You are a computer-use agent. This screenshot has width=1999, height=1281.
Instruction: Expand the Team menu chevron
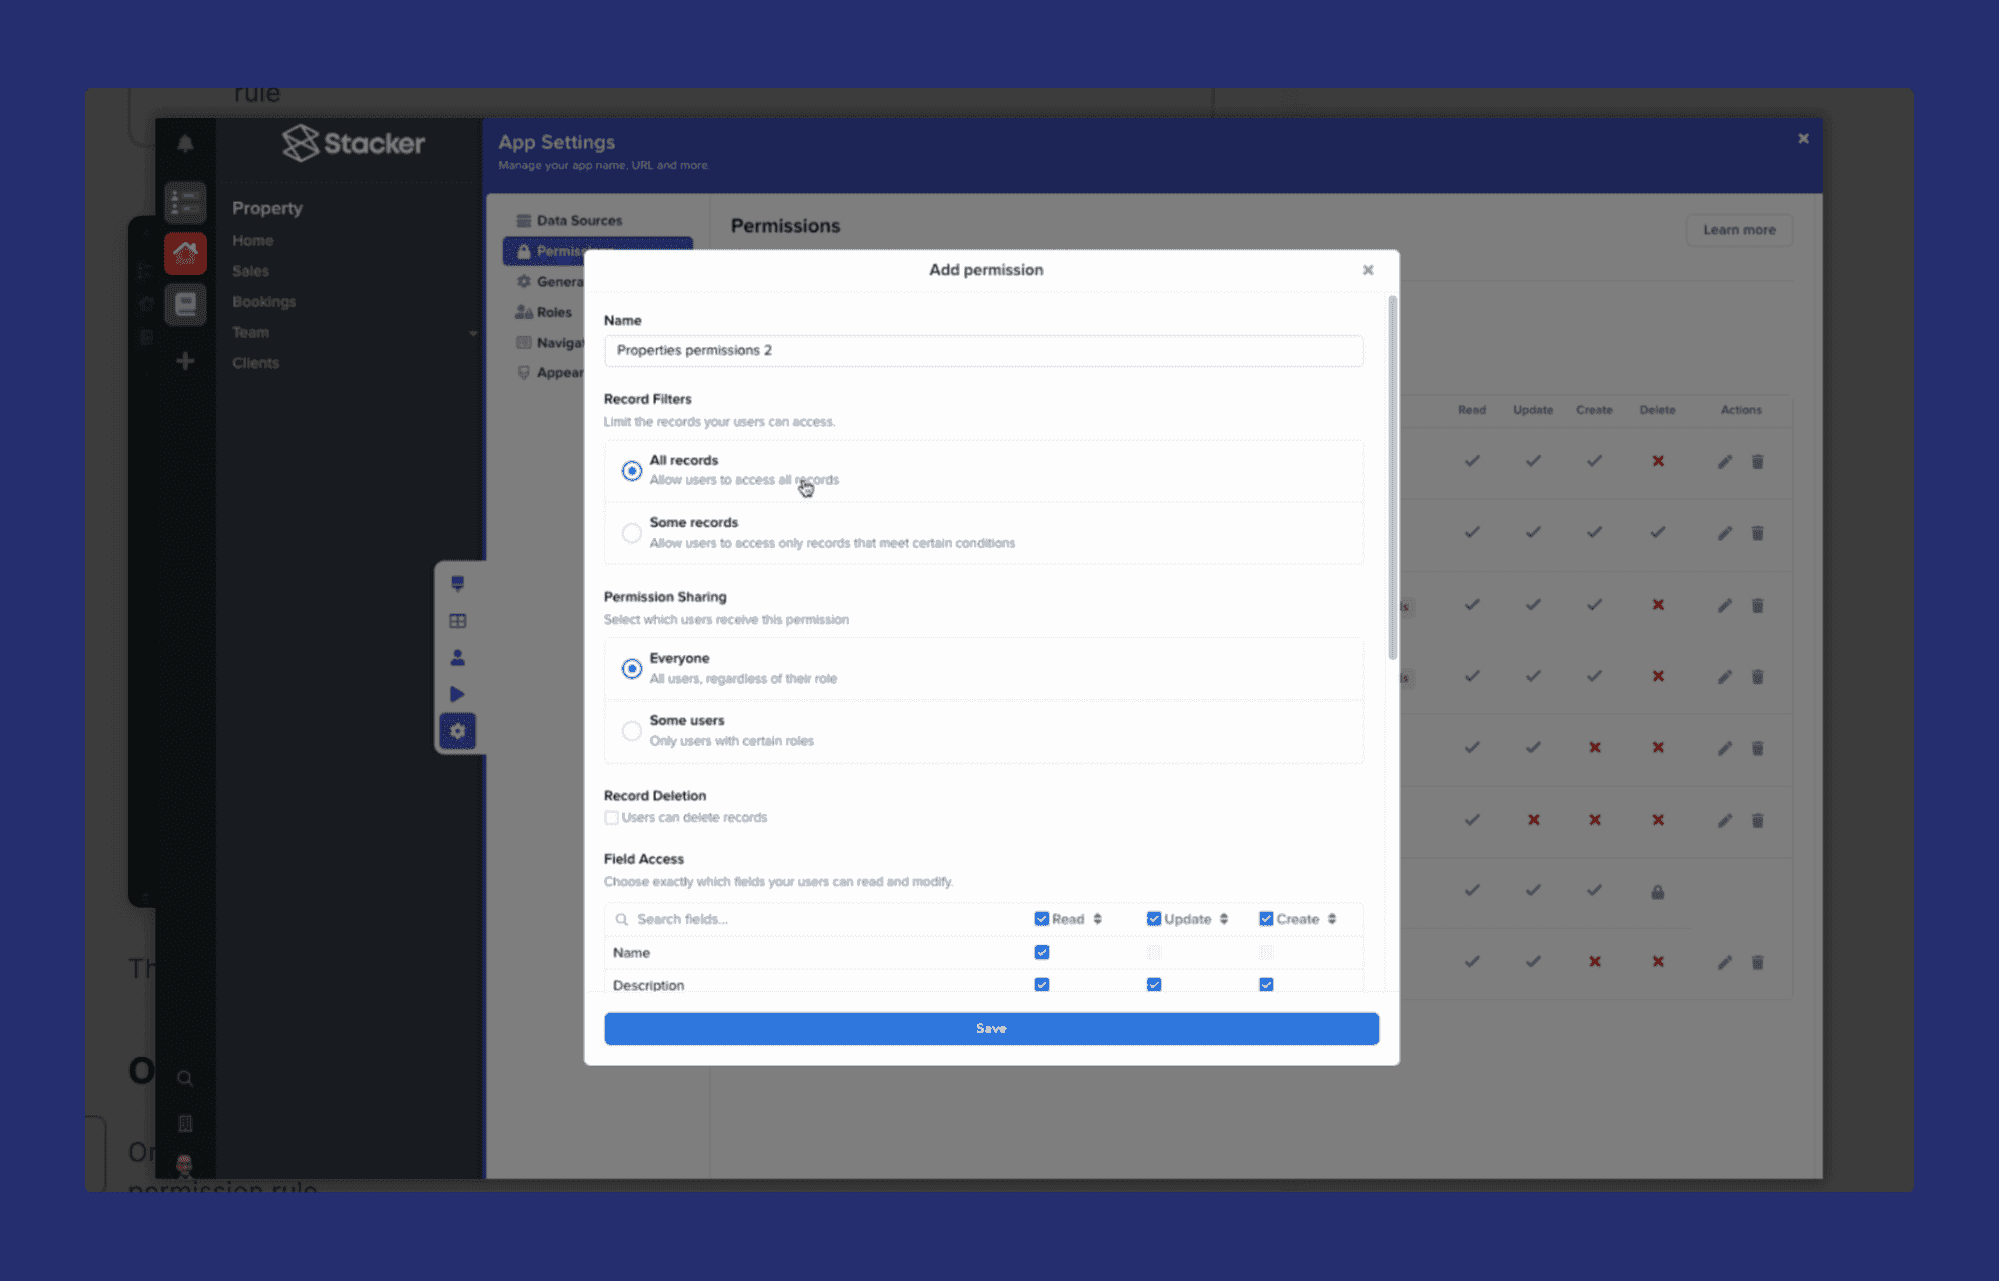[x=473, y=333]
